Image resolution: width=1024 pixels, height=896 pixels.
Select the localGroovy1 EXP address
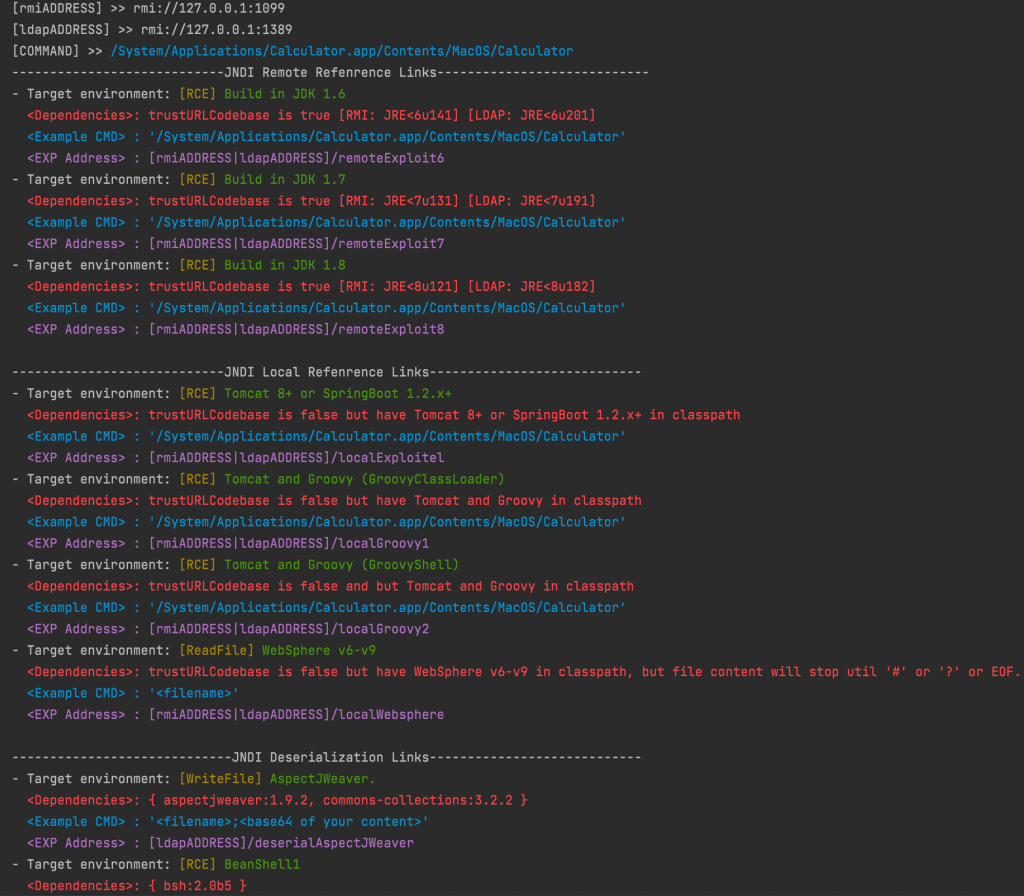click(228, 543)
